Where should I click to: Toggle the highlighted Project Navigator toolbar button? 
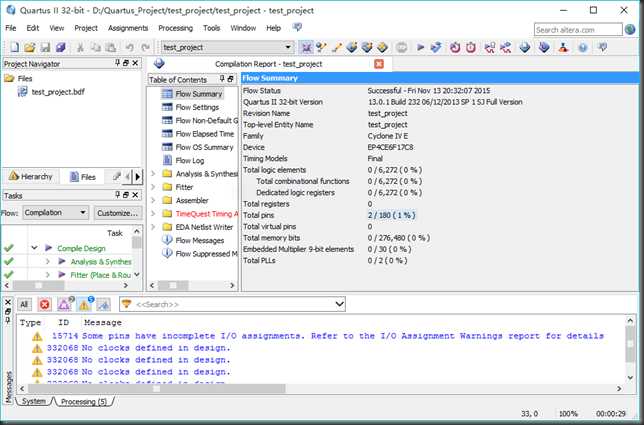pos(306,47)
